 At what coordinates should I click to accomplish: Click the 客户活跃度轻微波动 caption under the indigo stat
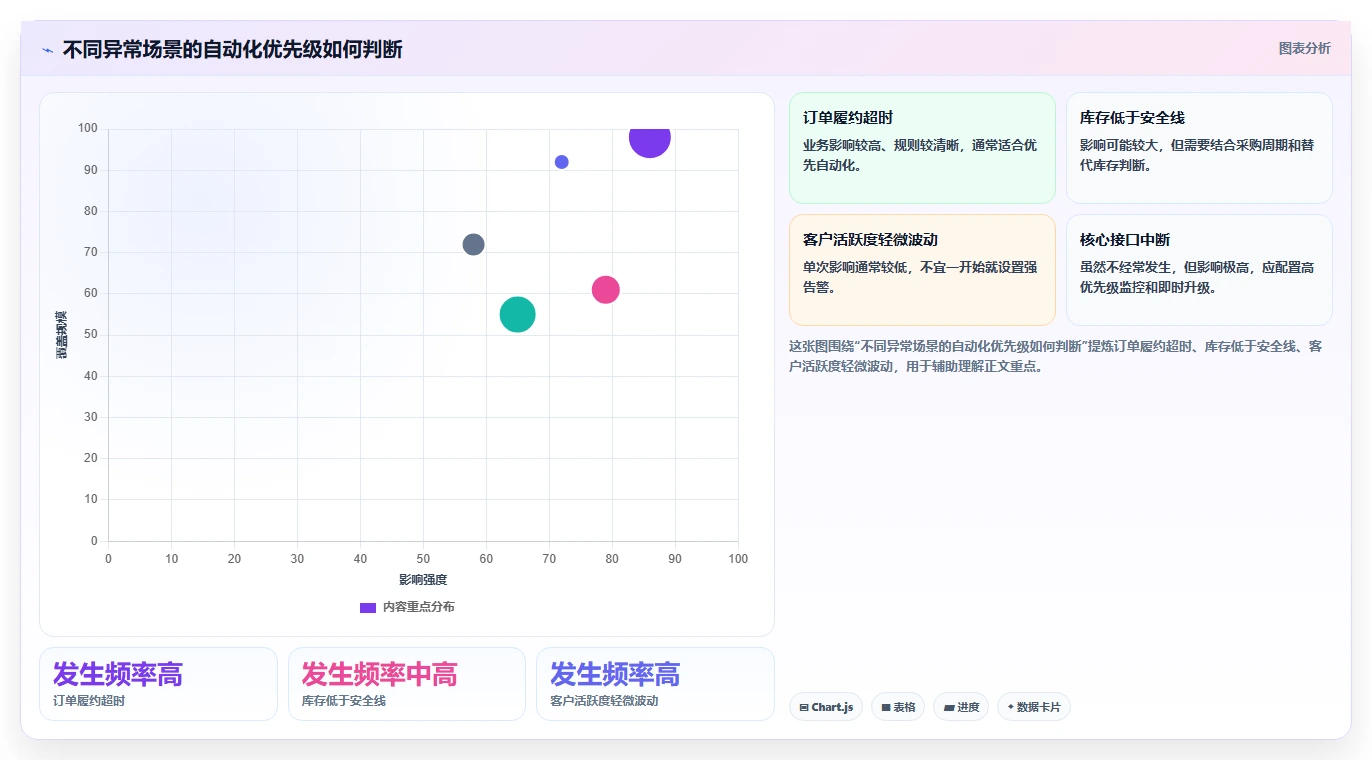click(604, 701)
